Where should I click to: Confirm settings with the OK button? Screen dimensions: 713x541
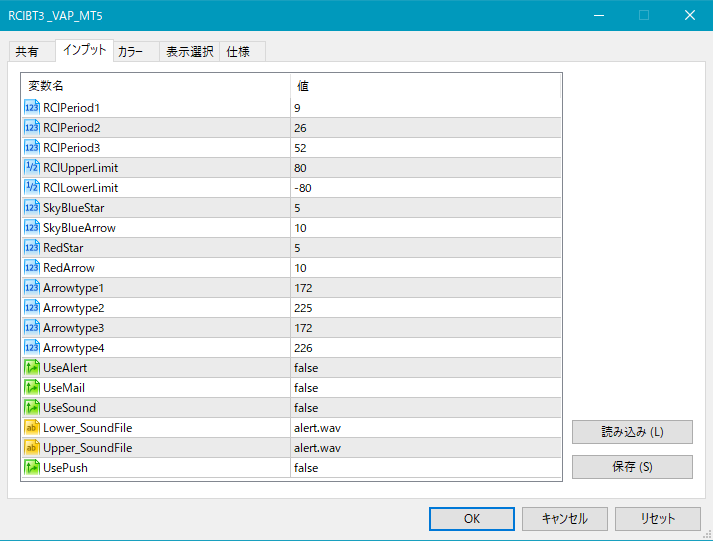[472, 519]
